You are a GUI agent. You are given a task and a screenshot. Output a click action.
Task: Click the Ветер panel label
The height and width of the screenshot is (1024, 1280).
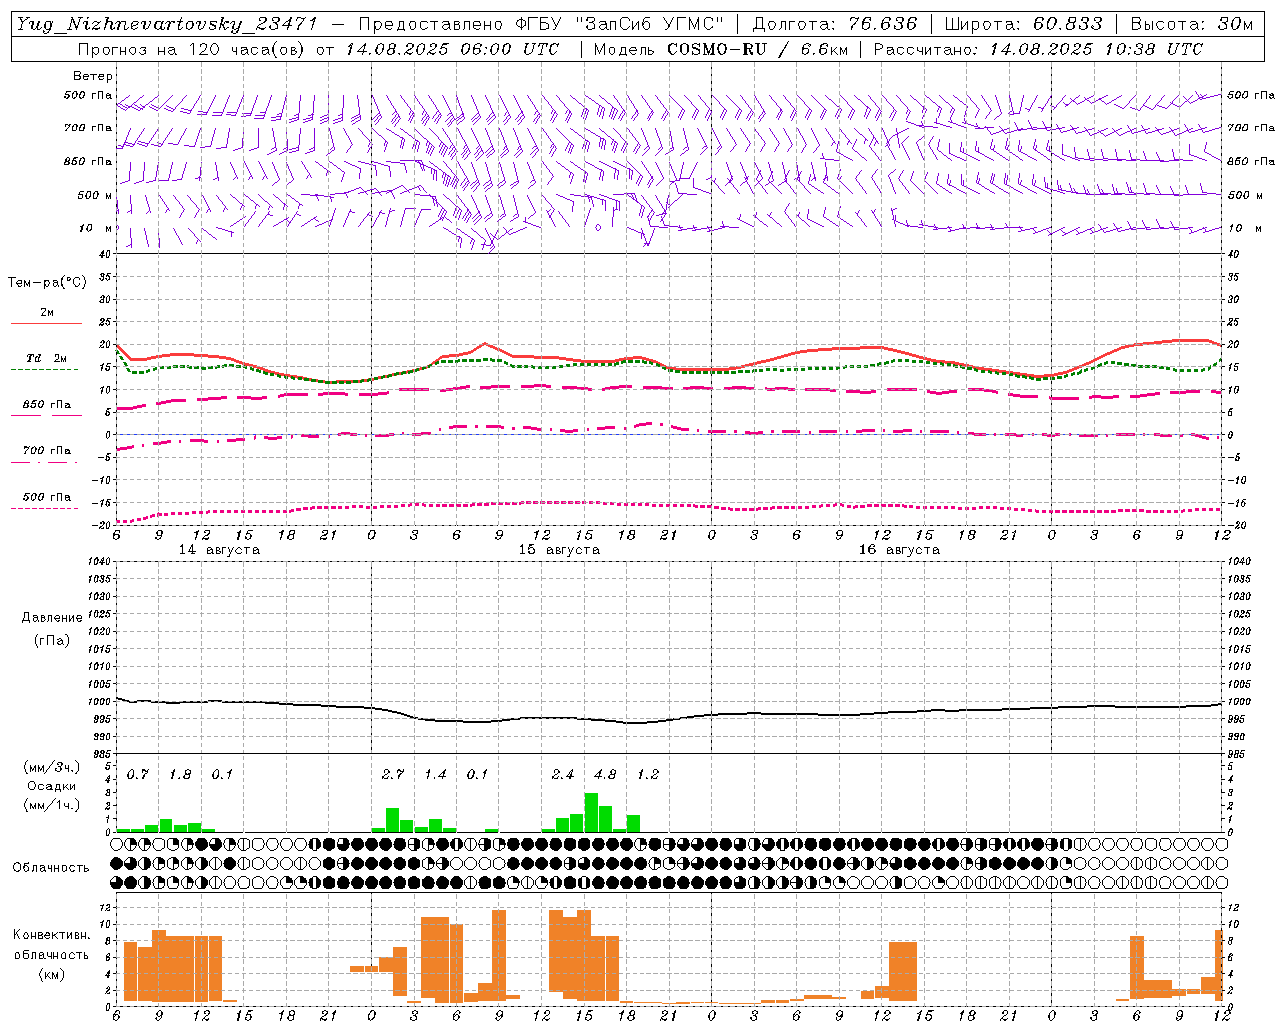[93, 76]
